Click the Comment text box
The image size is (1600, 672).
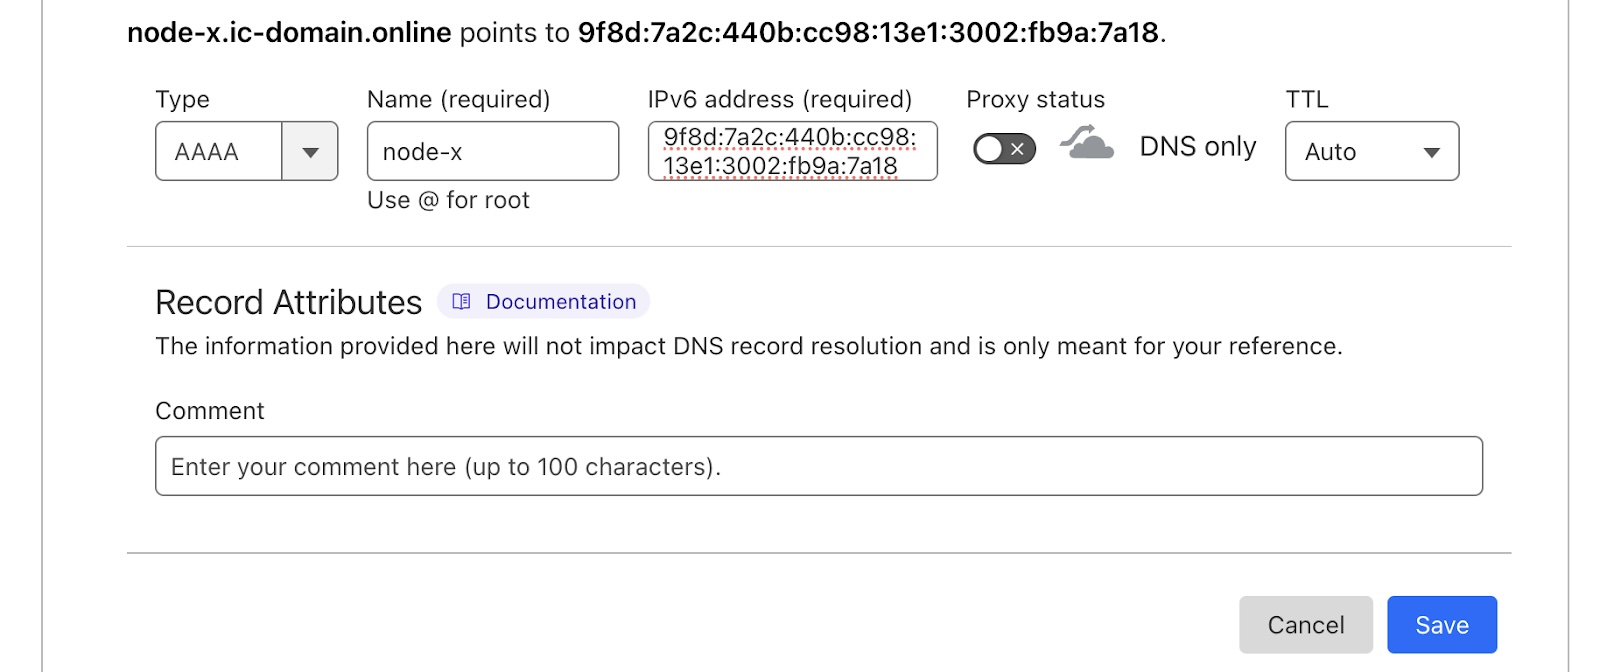coord(819,466)
